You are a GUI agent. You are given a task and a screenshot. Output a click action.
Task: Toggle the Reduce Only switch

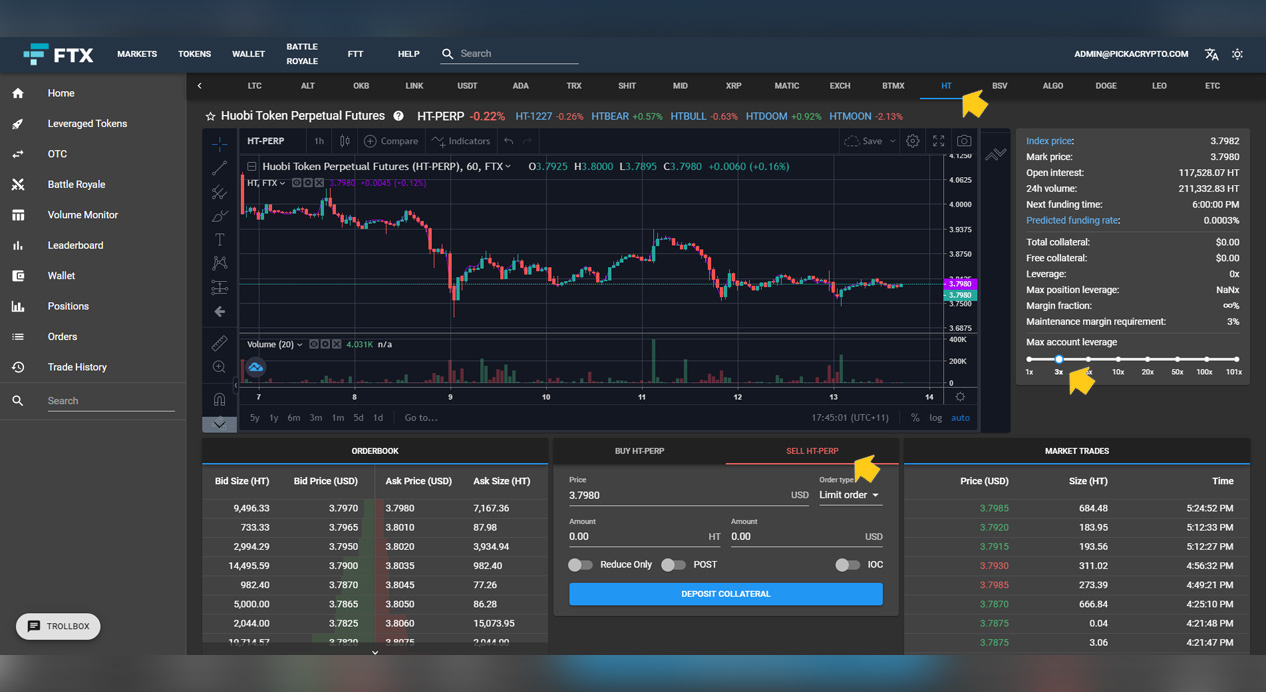click(580, 565)
